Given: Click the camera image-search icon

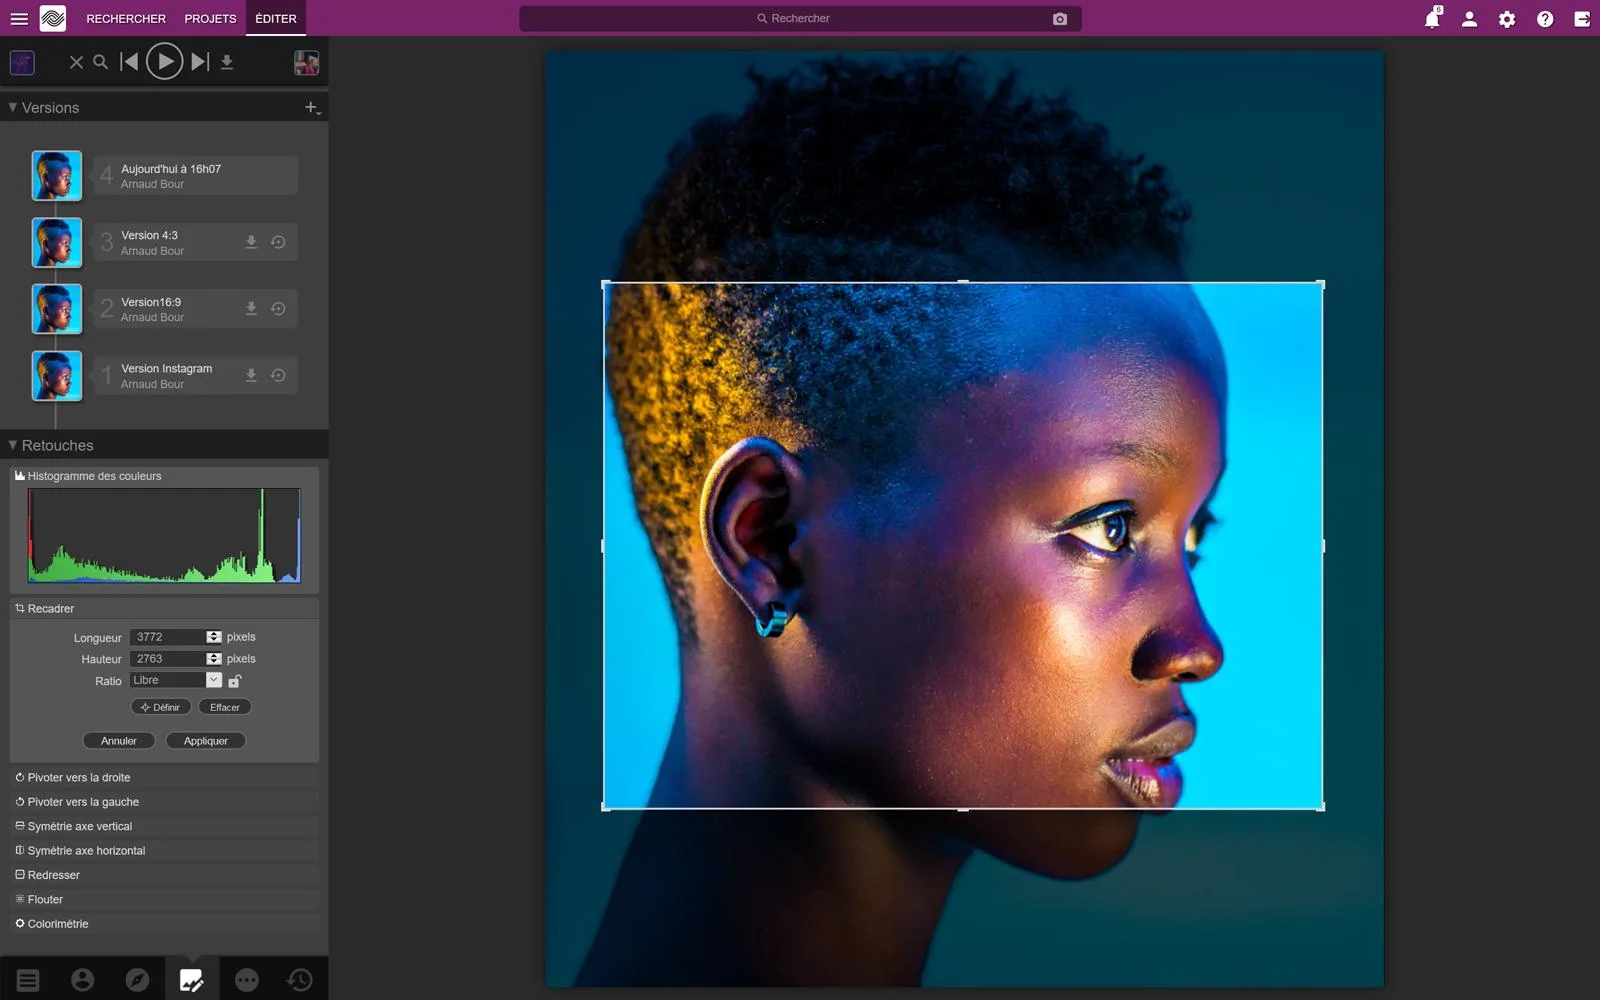Looking at the screenshot, I should [1060, 19].
